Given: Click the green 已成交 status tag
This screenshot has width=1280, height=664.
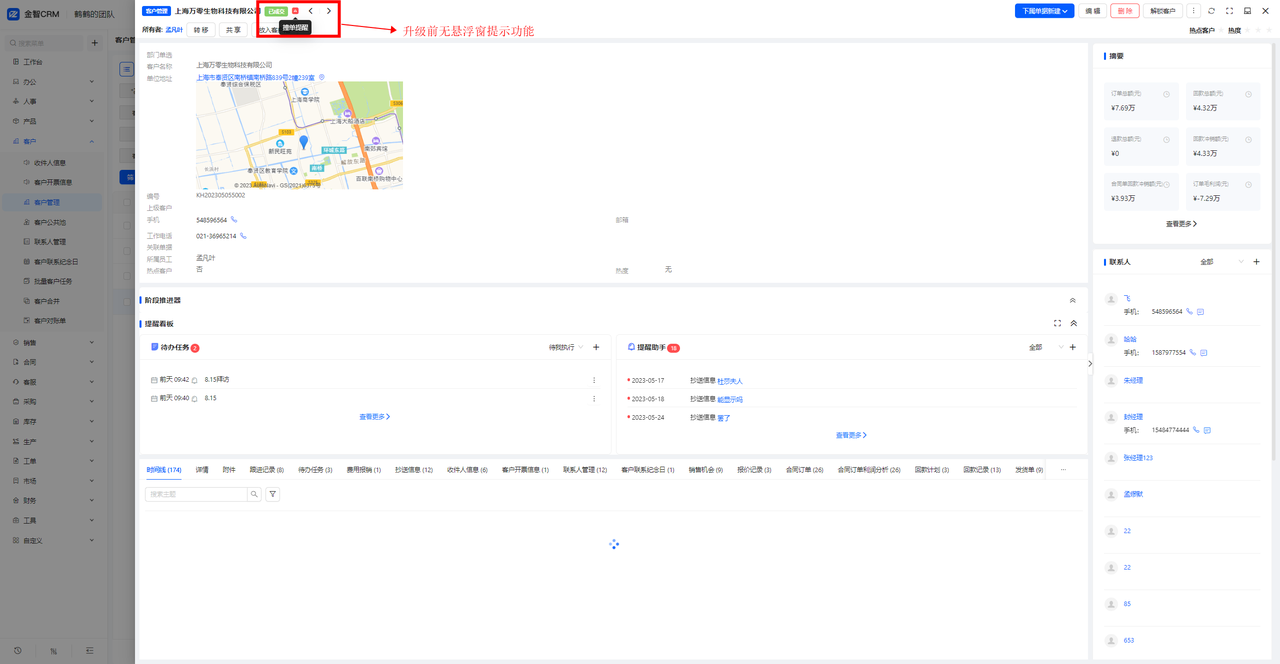Looking at the screenshot, I should [x=276, y=11].
